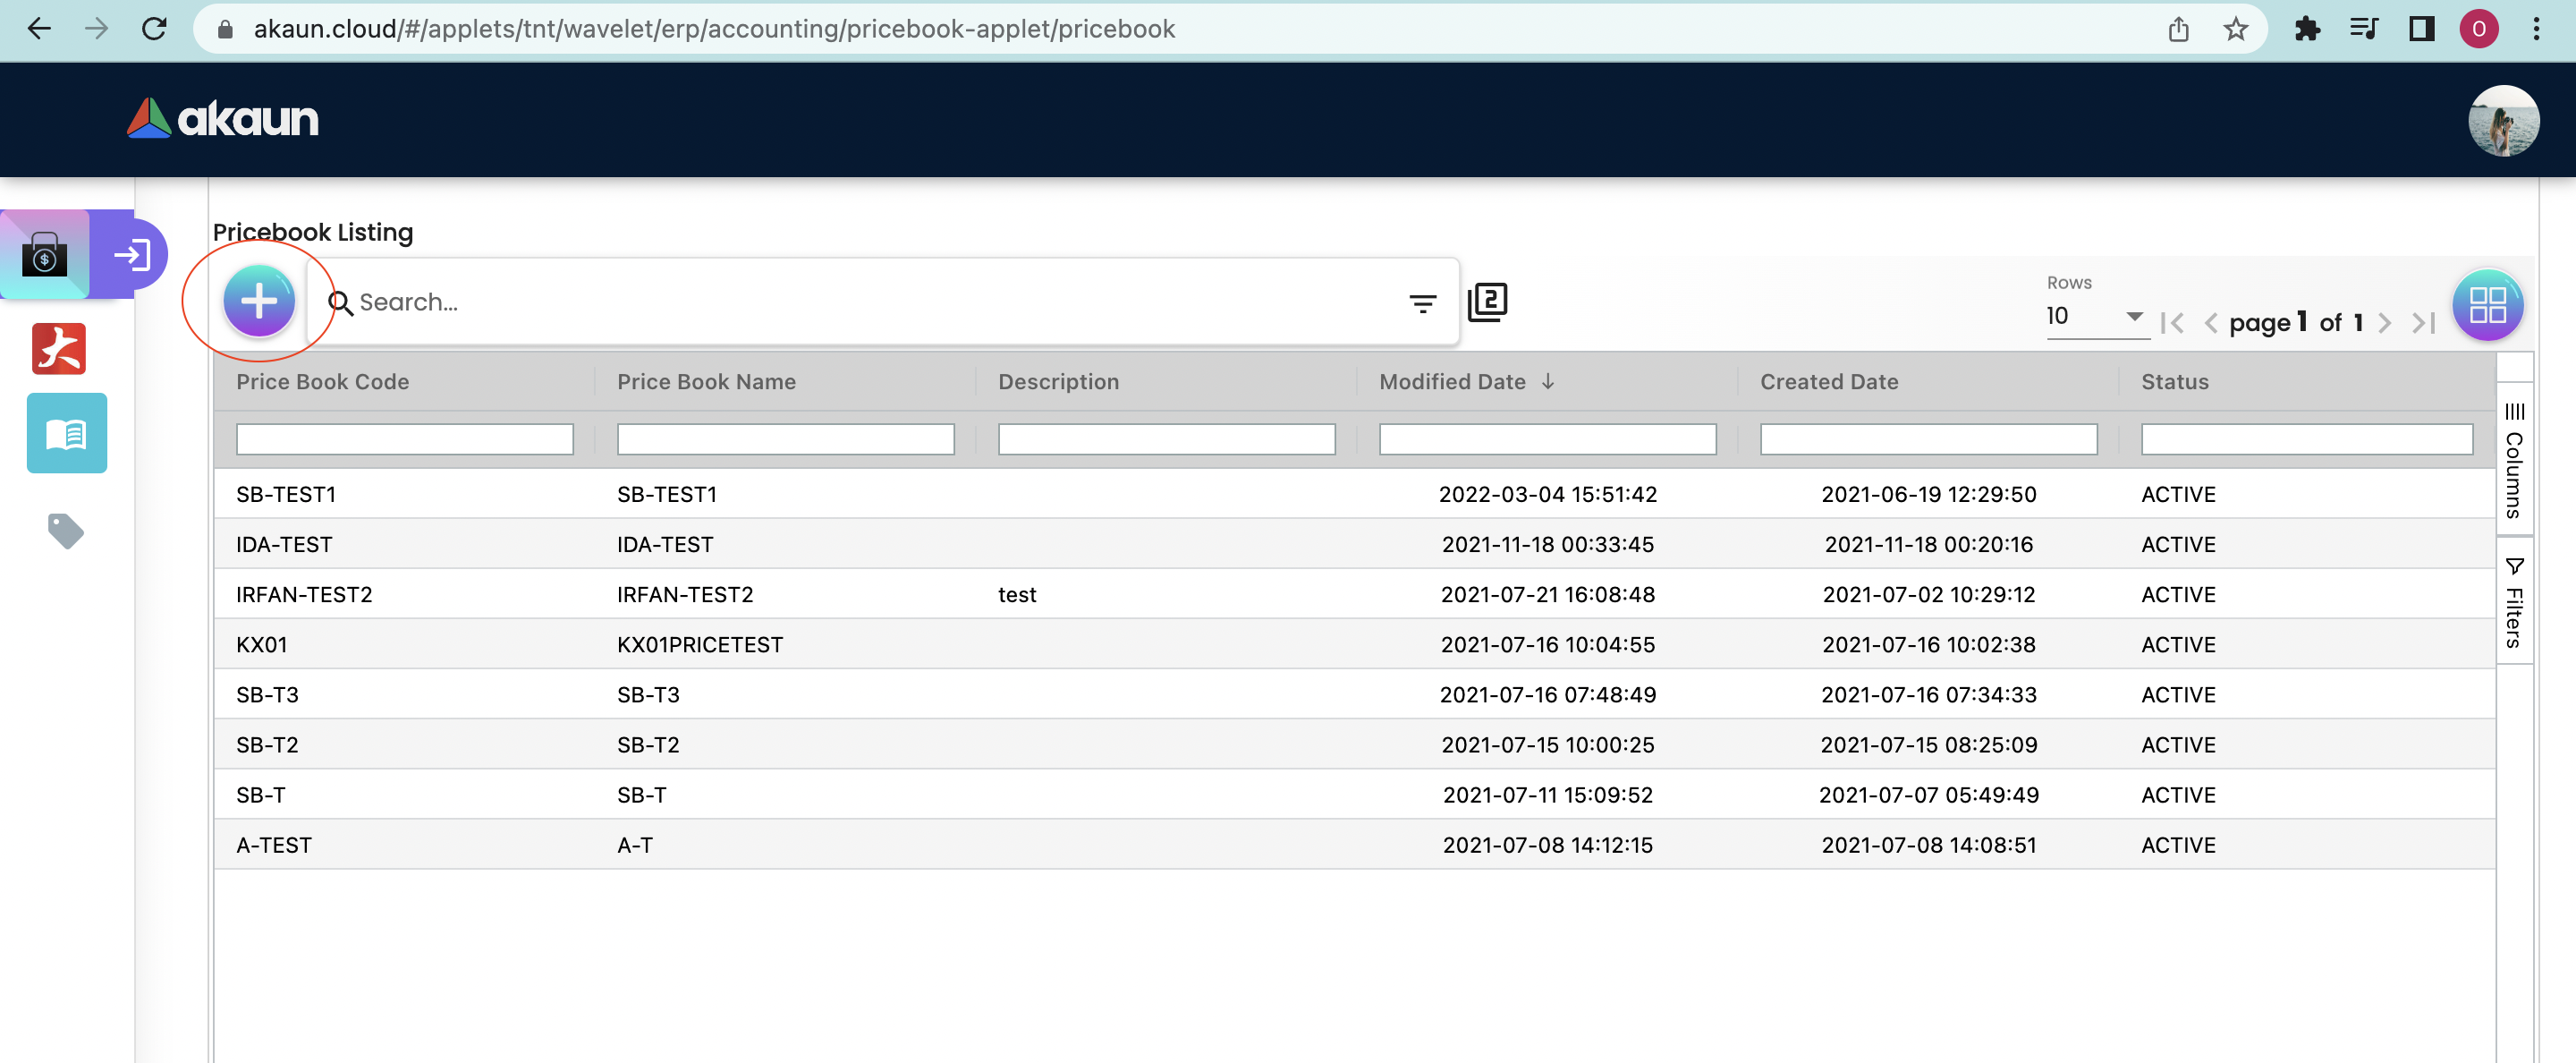Go to the last page arrow
Image resolution: width=2576 pixels, height=1063 pixels.
coord(2423,323)
